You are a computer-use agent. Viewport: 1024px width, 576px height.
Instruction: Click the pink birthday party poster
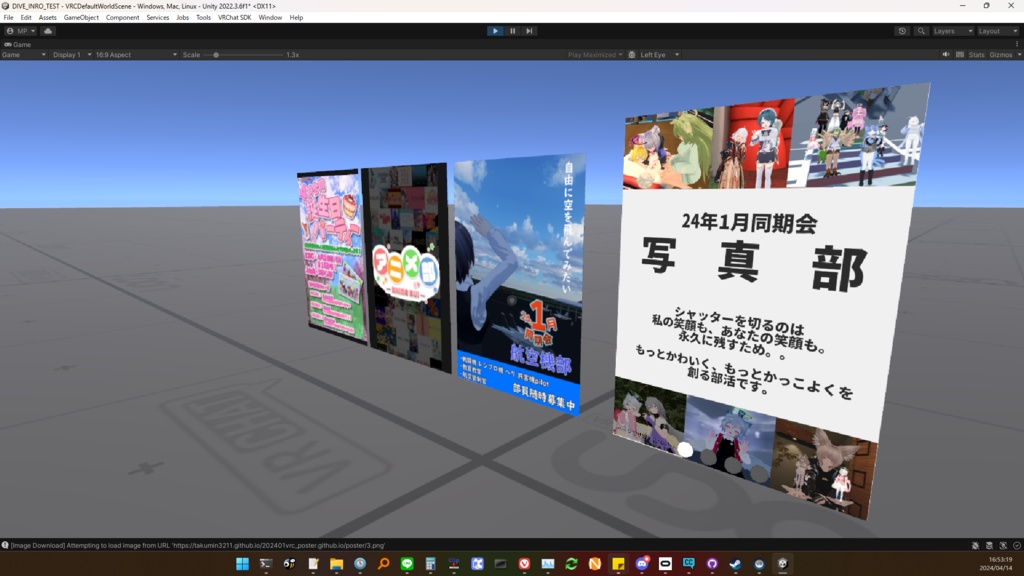(332, 256)
